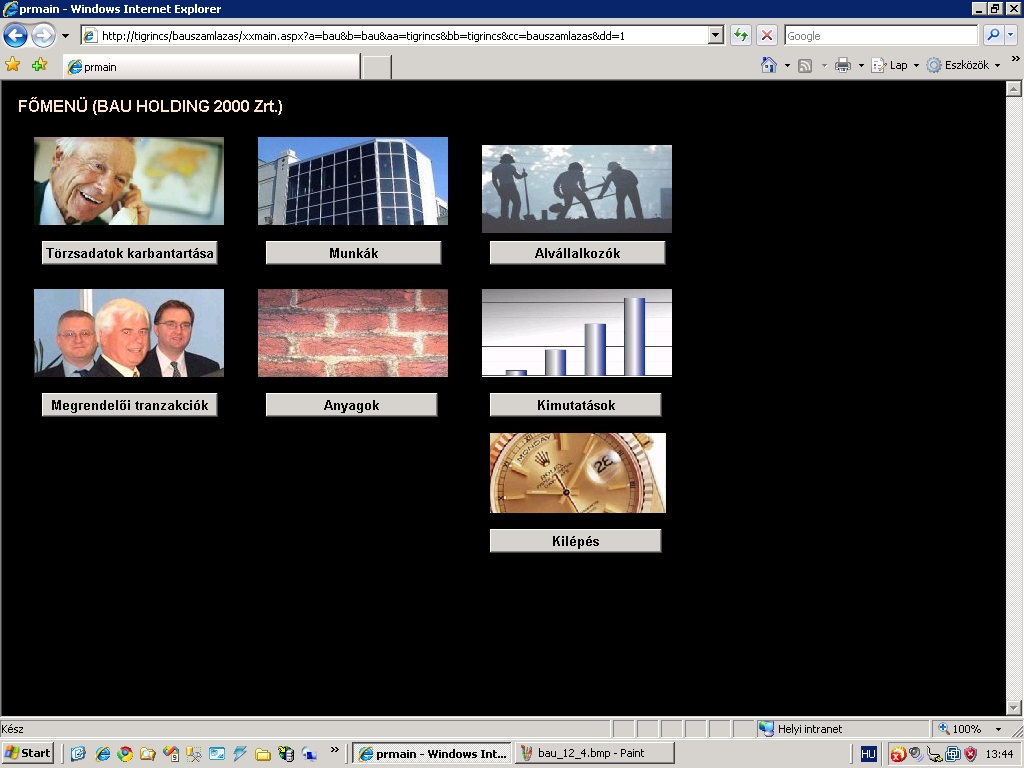Viewport: 1024px width, 768px height.
Task: Open the Eszközök (Tools) menu
Action: (963, 65)
